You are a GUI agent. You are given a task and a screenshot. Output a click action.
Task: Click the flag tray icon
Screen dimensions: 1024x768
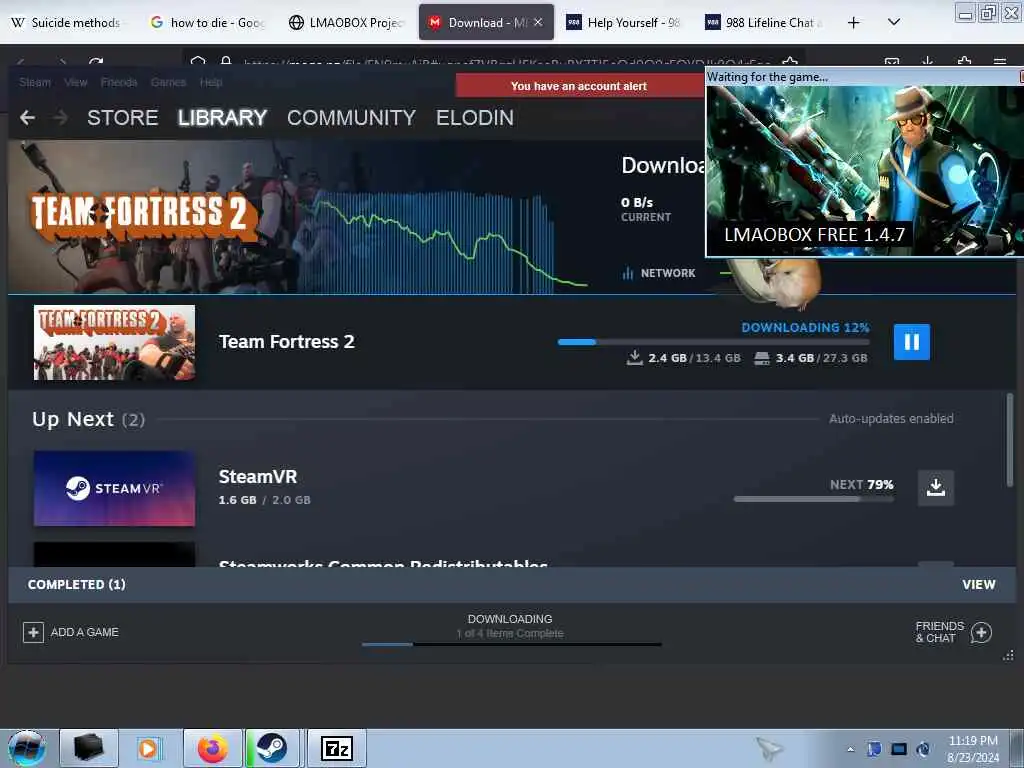(x=874, y=749)
